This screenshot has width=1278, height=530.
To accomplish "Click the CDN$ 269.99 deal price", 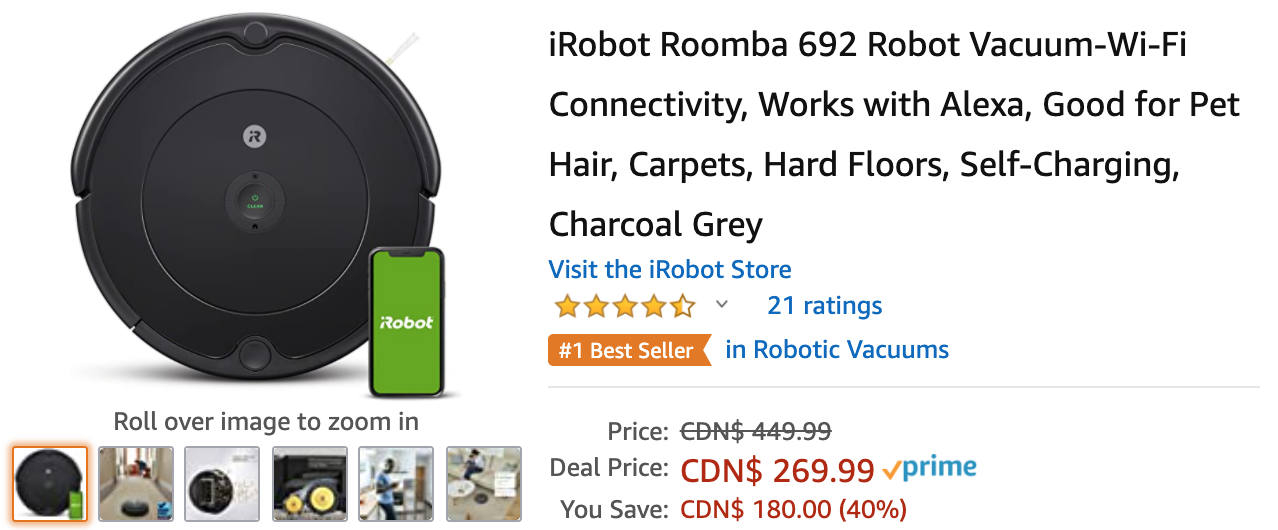I will pos(777,469).
